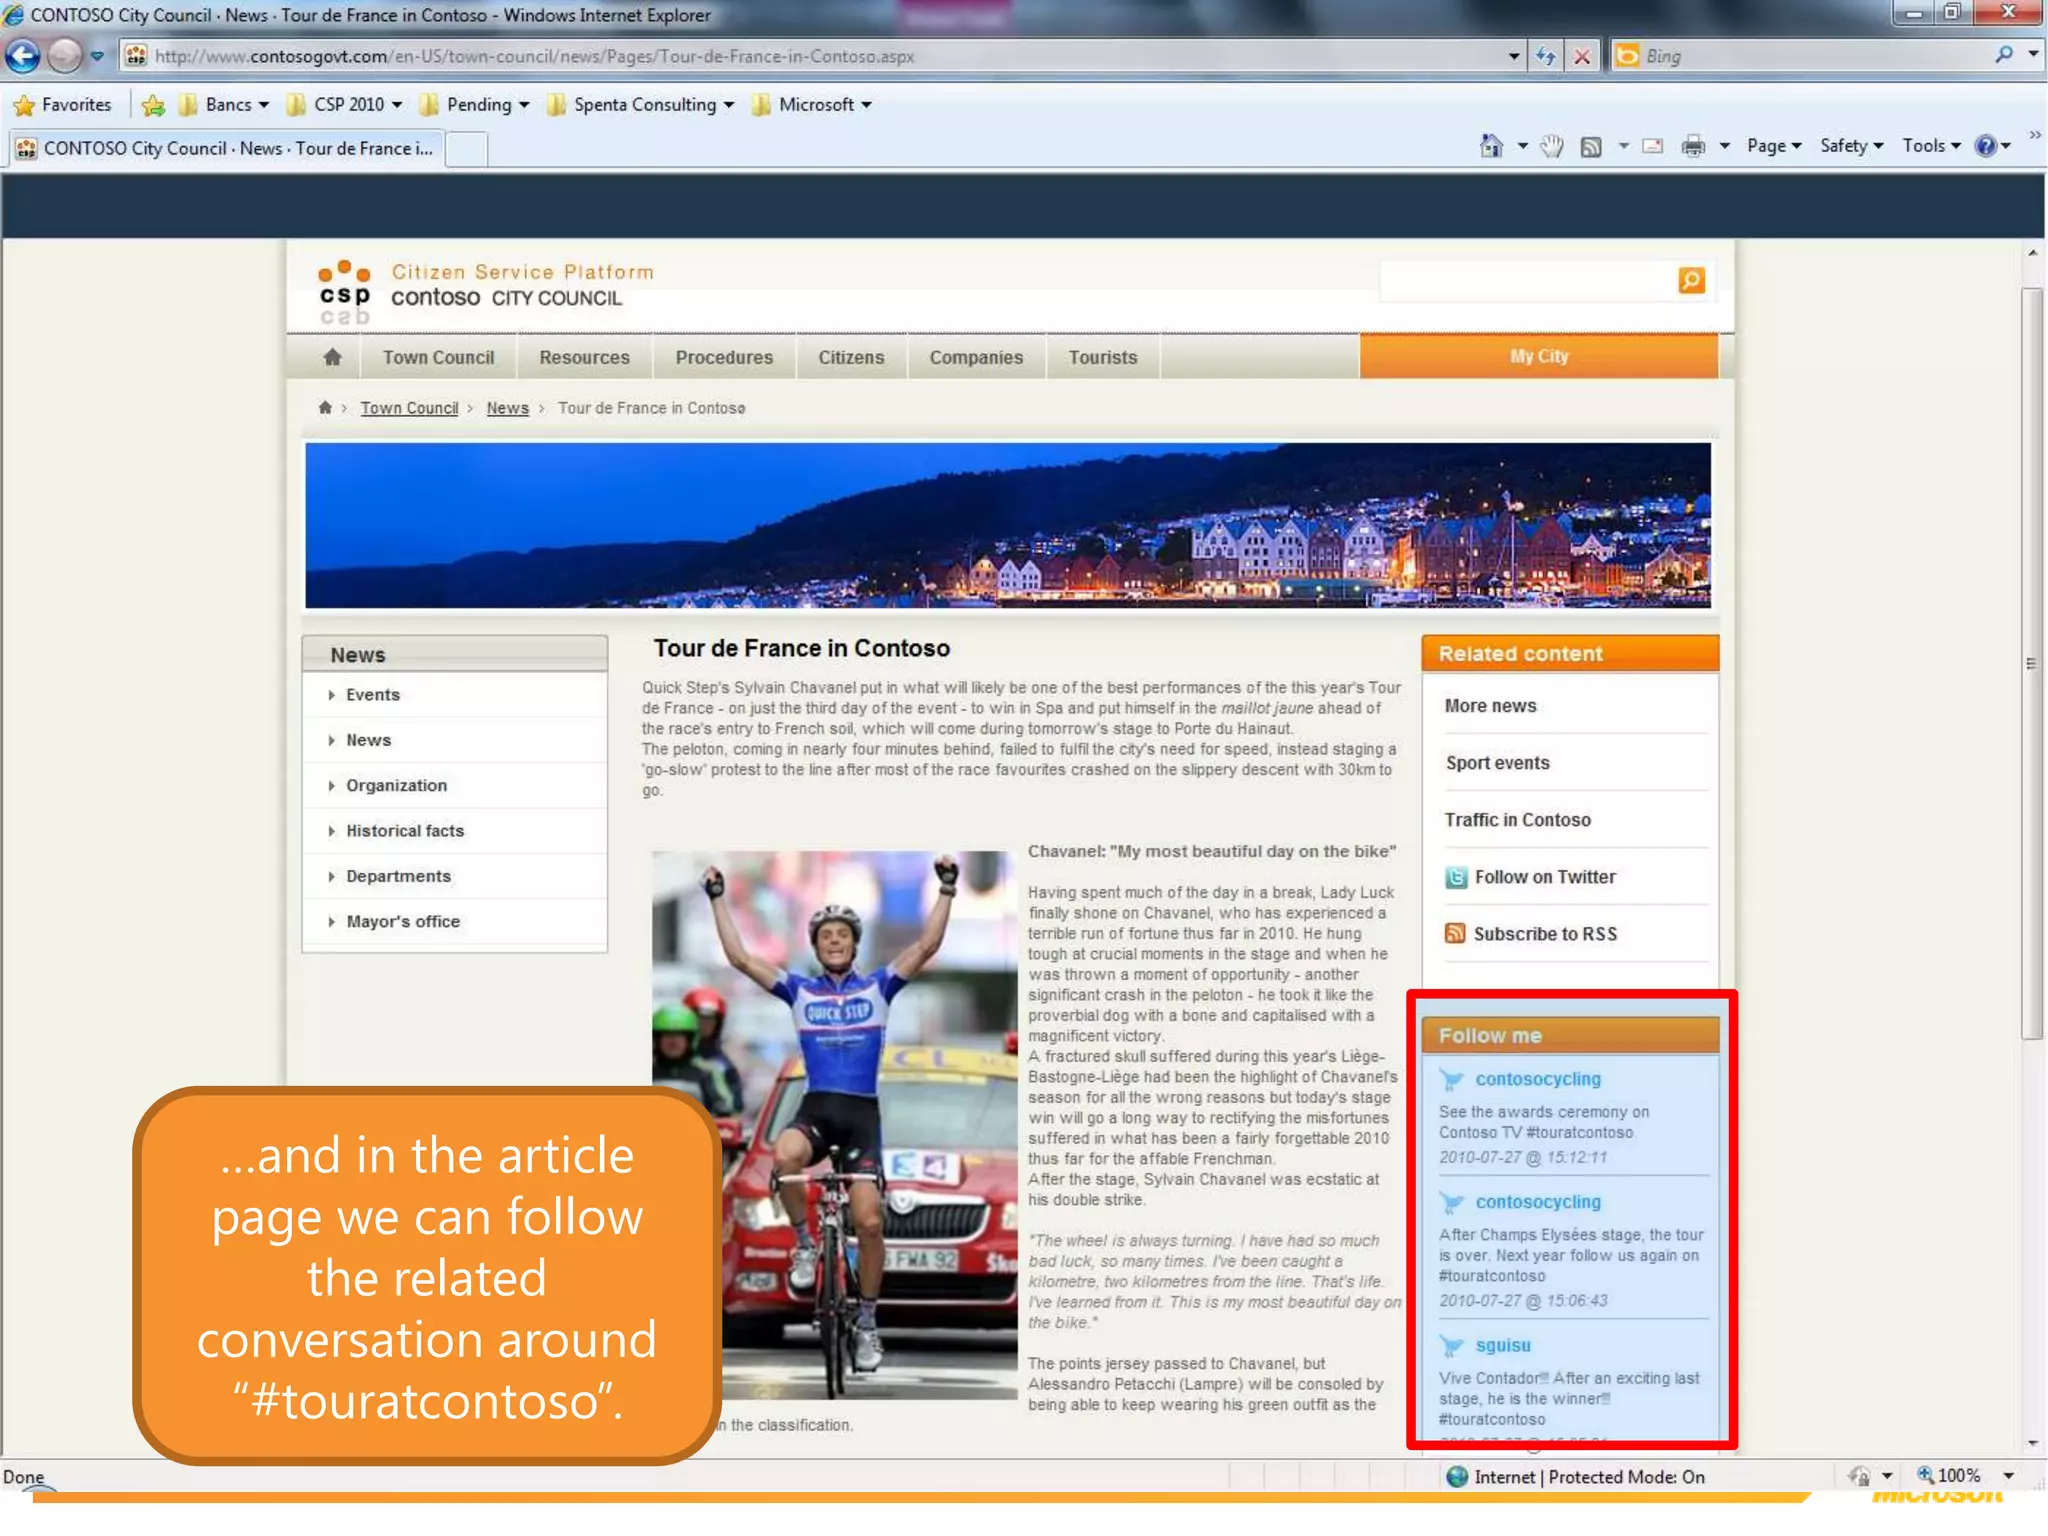
Task: Open the Spenta Consulting favorites folder dropdown
Action: pos(641,105)
